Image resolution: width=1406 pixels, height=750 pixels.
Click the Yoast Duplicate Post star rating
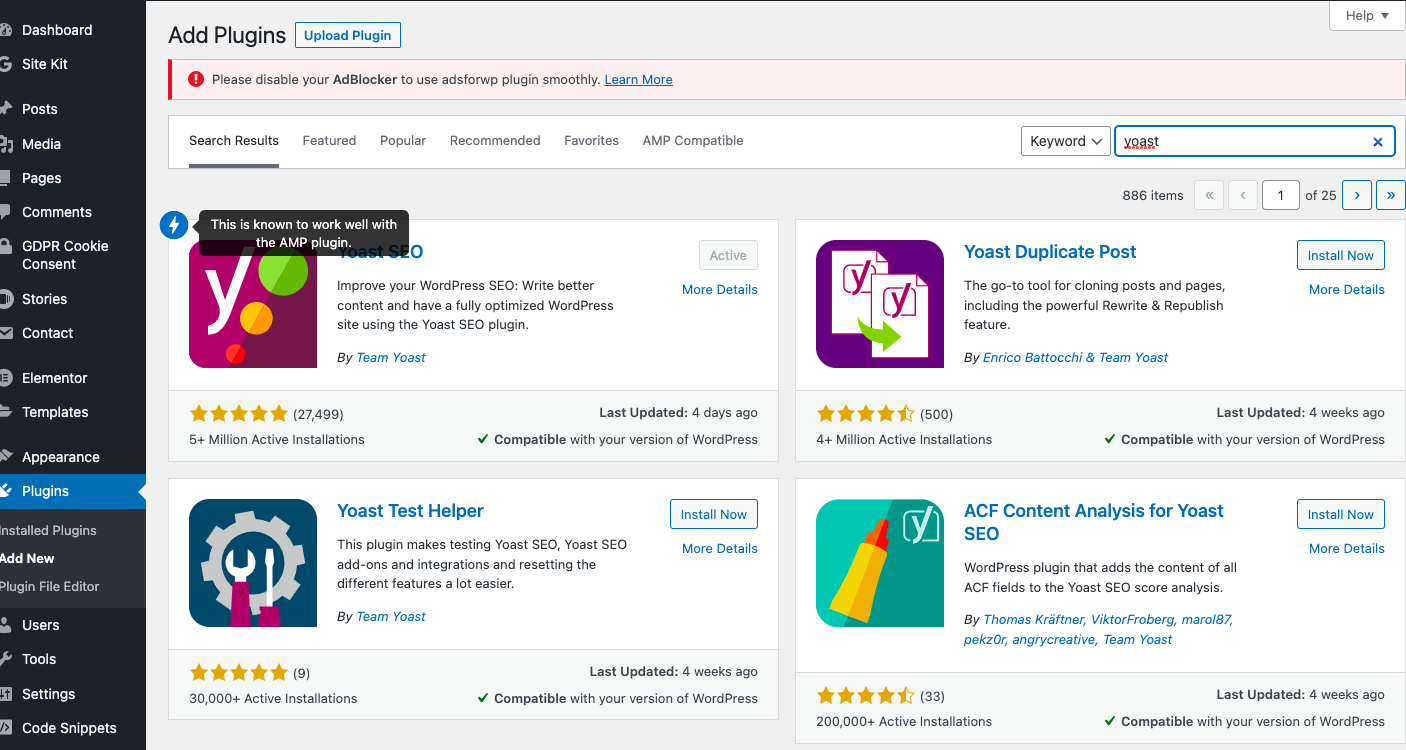(x=865, y=414)
